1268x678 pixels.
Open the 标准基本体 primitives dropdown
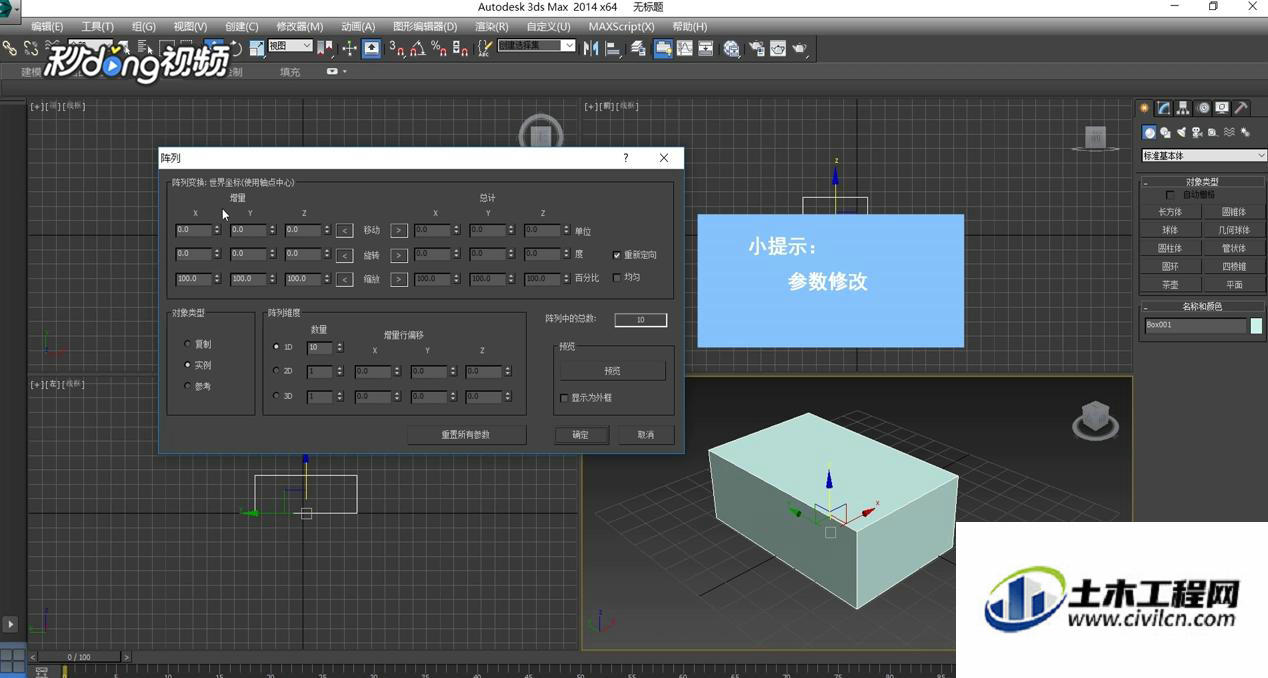point(1204,156)
